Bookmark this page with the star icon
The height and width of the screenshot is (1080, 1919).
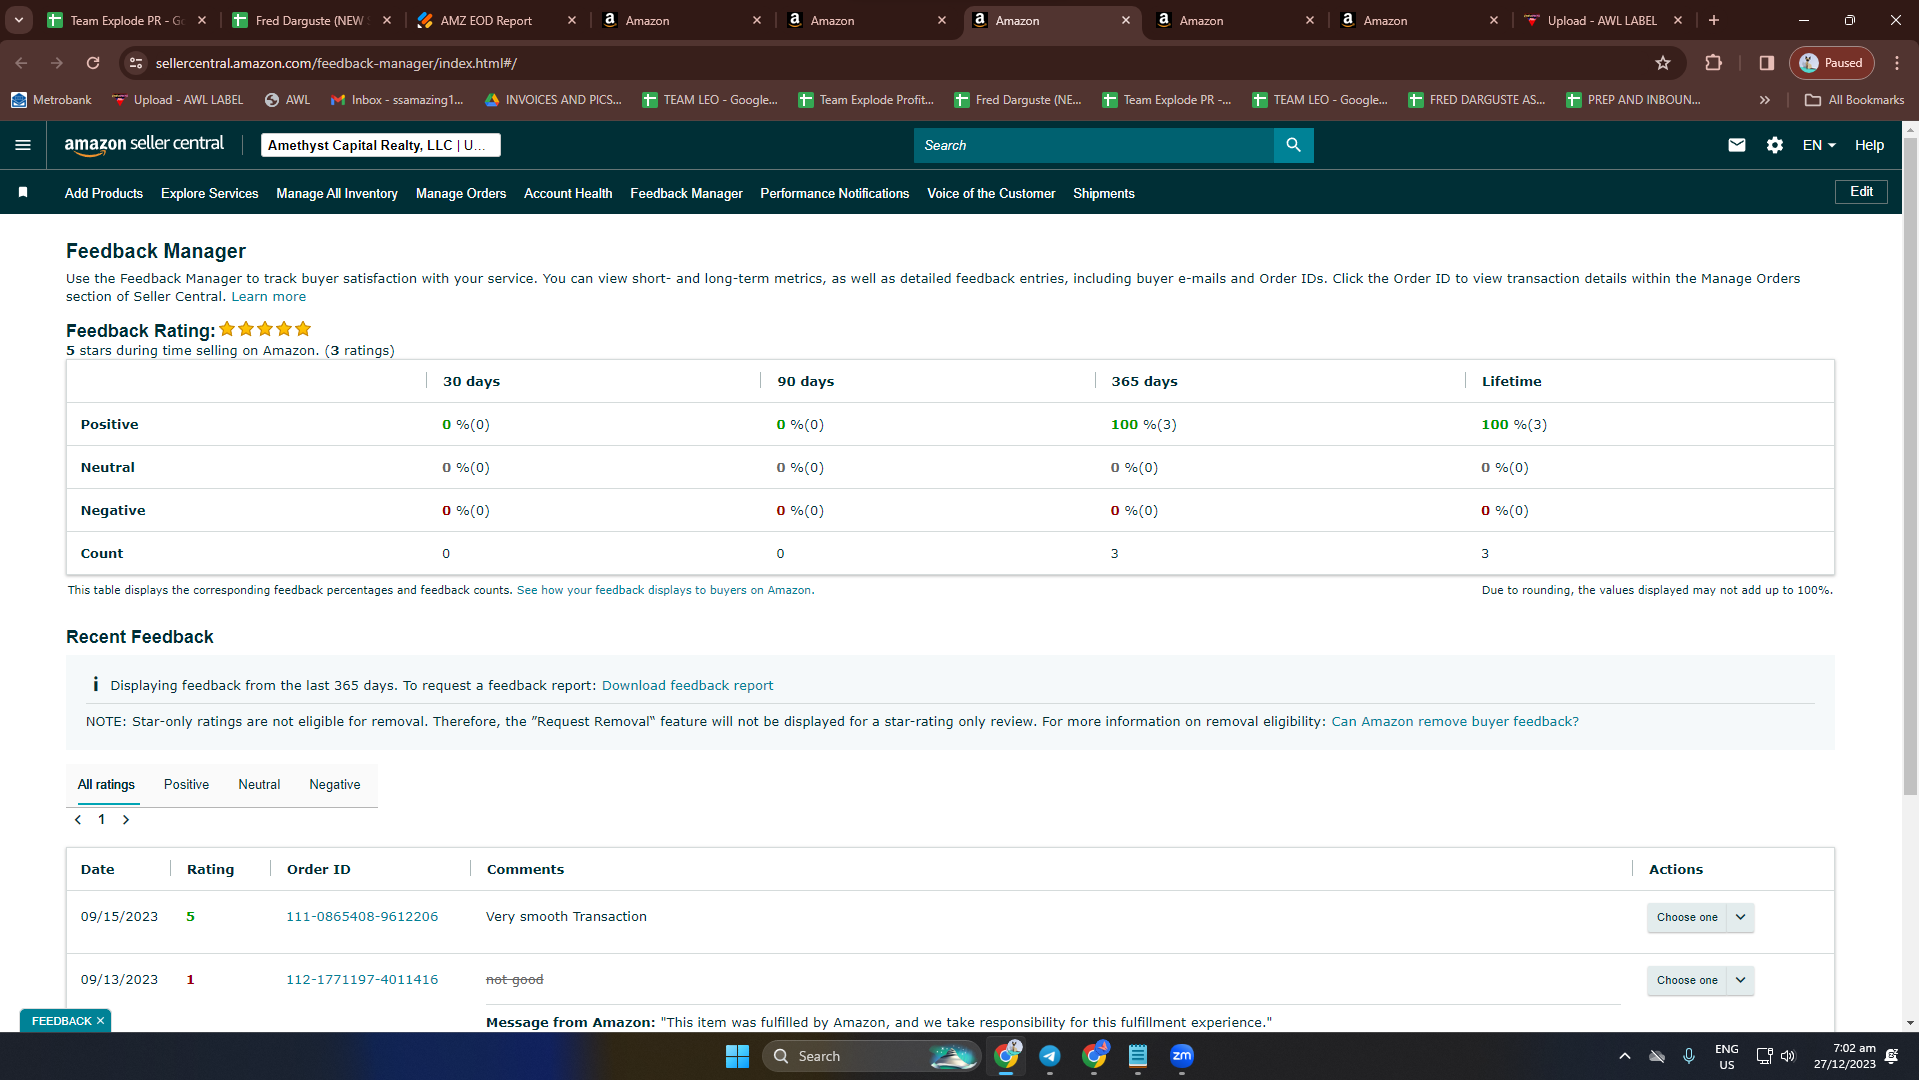(x=1662, y=63)
